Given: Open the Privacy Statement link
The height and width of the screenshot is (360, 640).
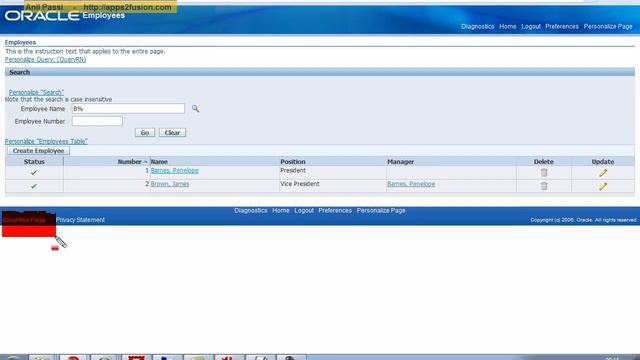Looking at the screenshot, I should coord(80,220).
